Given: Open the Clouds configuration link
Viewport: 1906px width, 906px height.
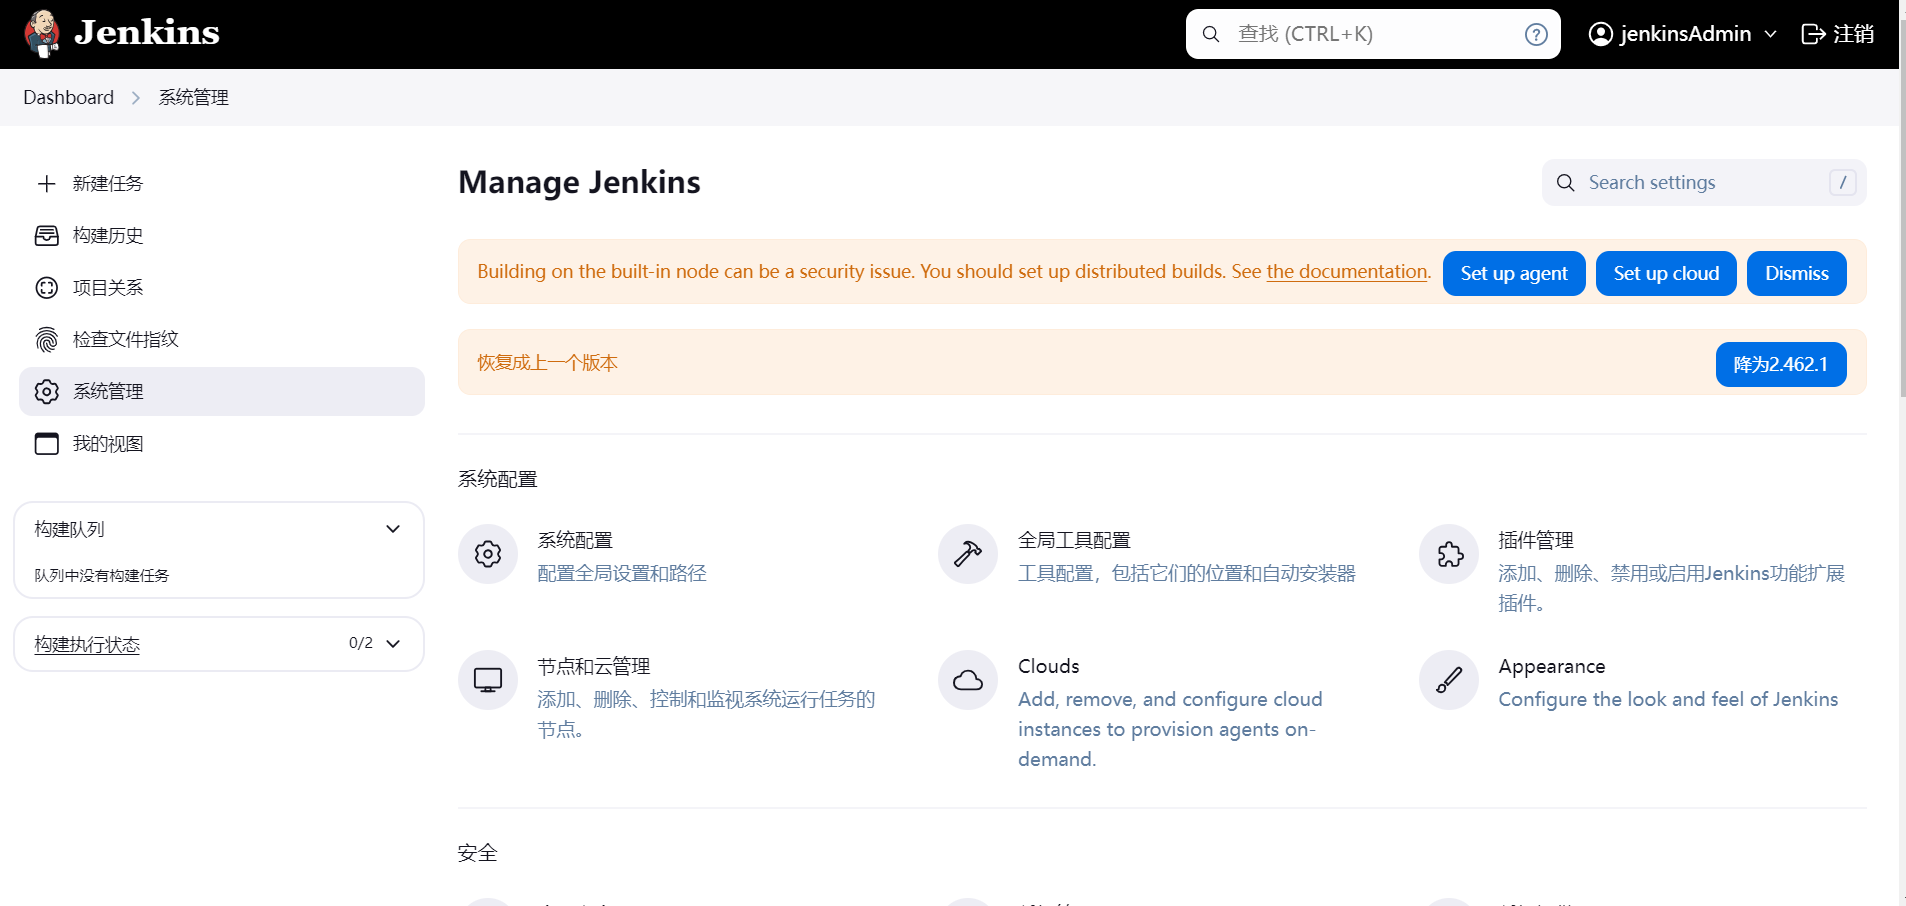Looking at the screenshot, I should coord(1049,666).
